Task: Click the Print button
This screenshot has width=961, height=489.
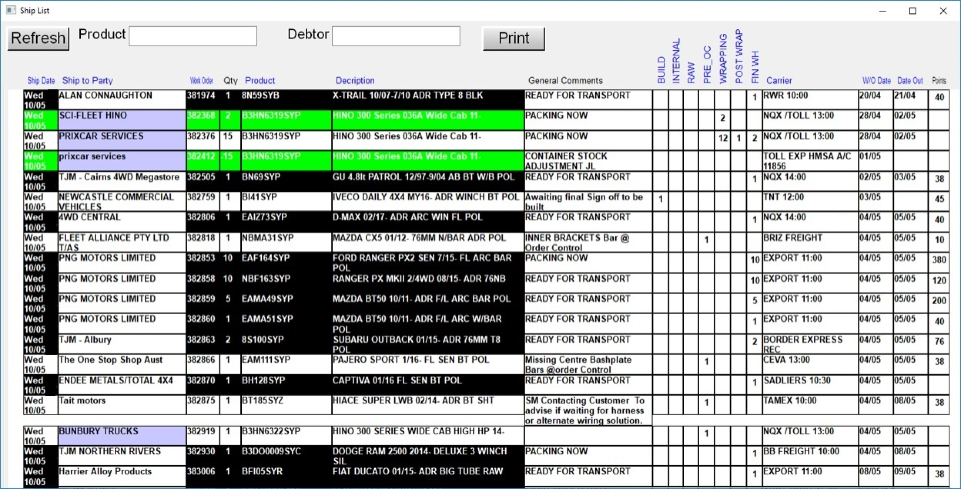Action: (x=513, y=38)
